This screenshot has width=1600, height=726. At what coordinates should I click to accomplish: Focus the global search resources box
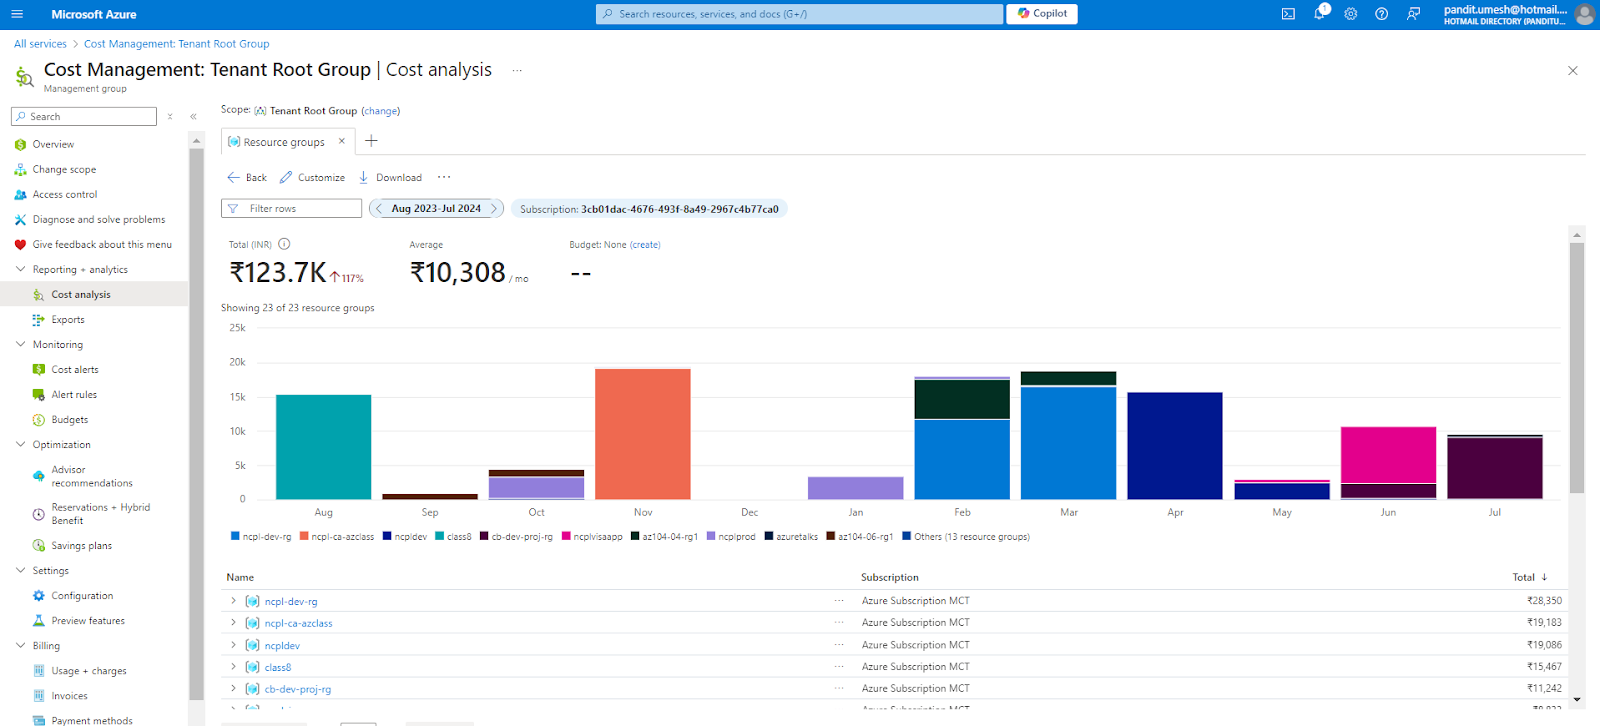click(x=800, y=14)
